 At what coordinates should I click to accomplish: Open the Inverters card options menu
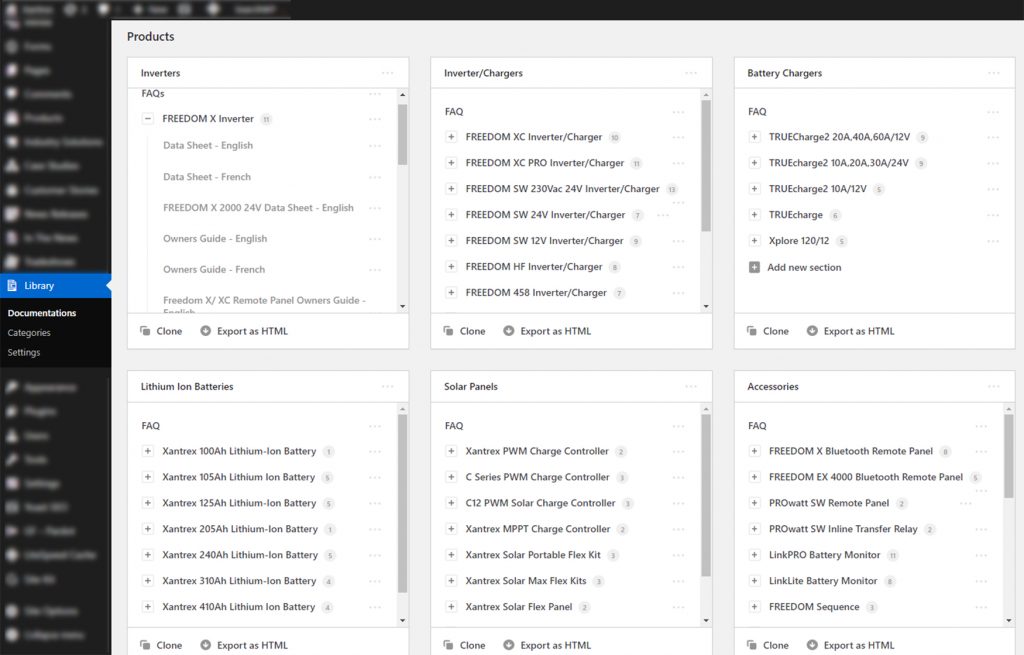pyautogui.click(x=387, y=73)
